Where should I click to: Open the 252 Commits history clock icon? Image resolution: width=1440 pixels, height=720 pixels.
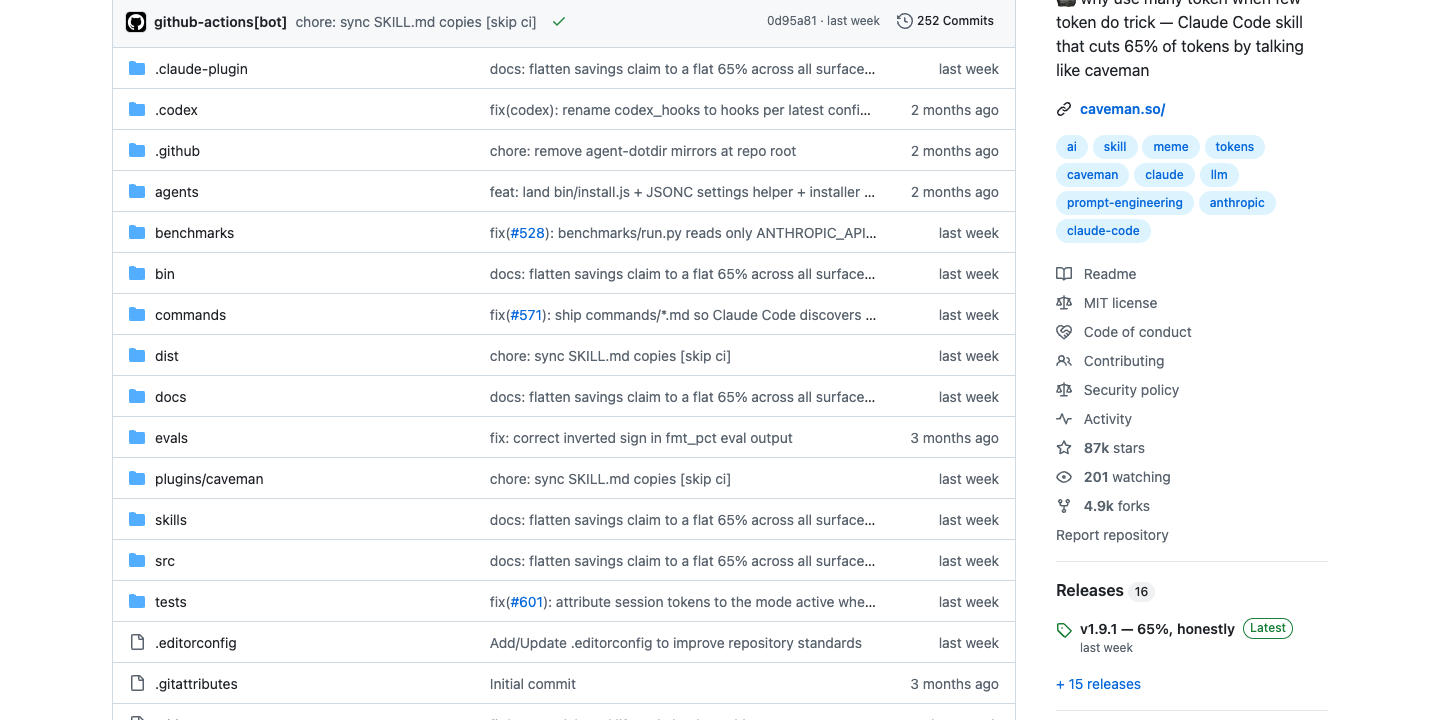905,21
